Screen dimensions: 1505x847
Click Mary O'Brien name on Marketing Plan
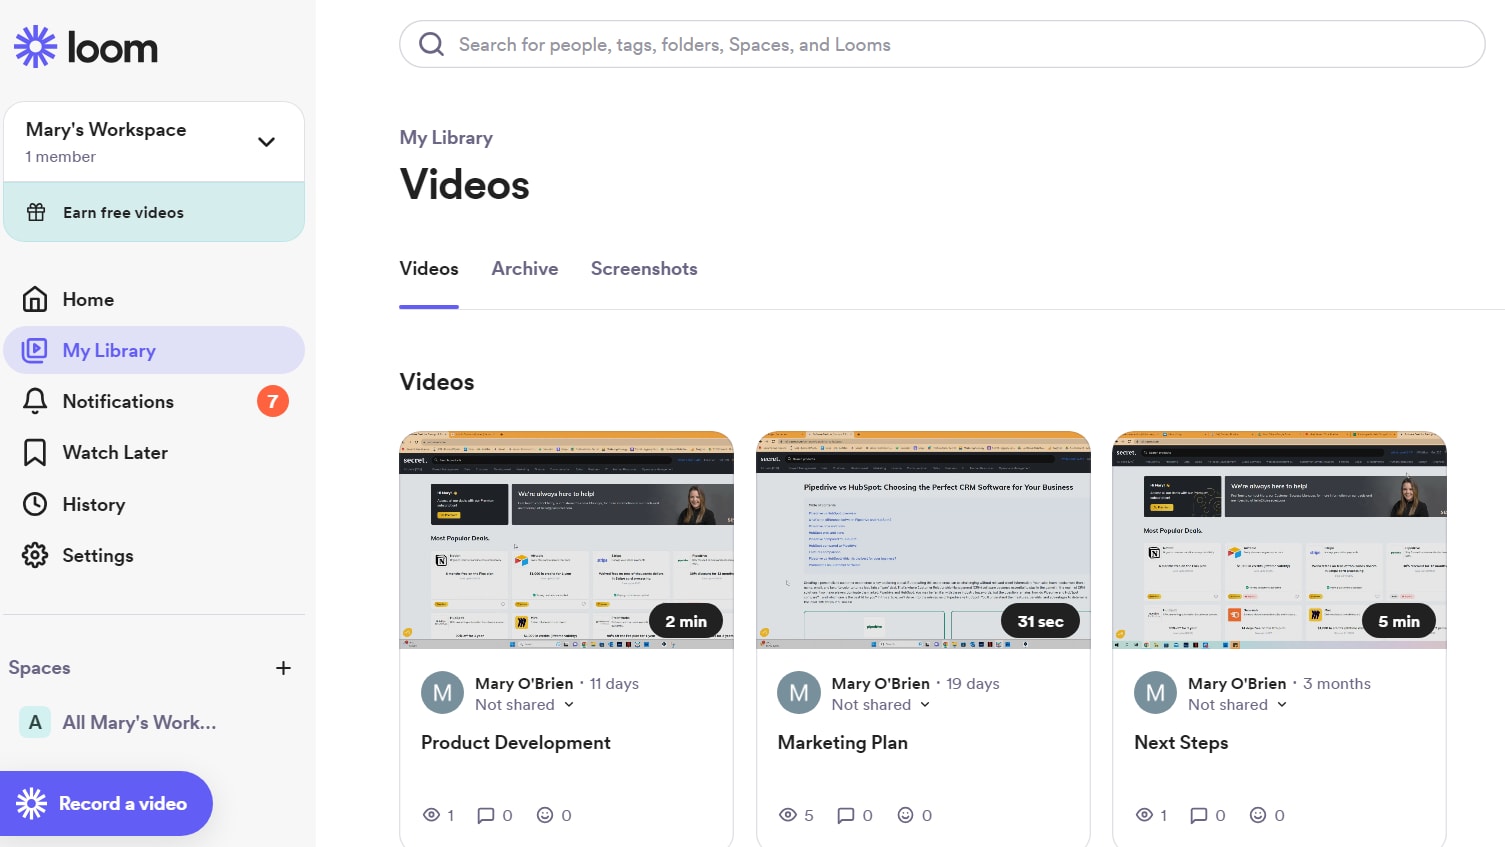point(881,683)
